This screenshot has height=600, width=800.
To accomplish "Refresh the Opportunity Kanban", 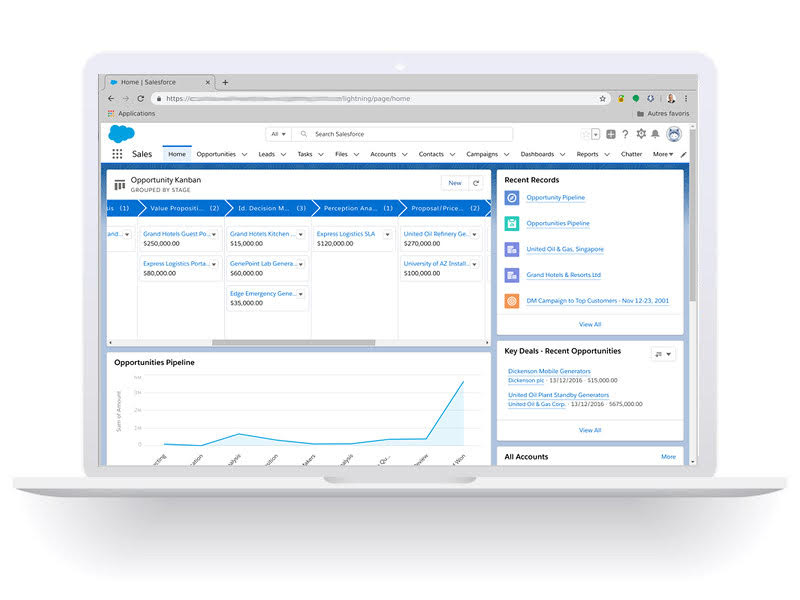I will tap(476, 183).
